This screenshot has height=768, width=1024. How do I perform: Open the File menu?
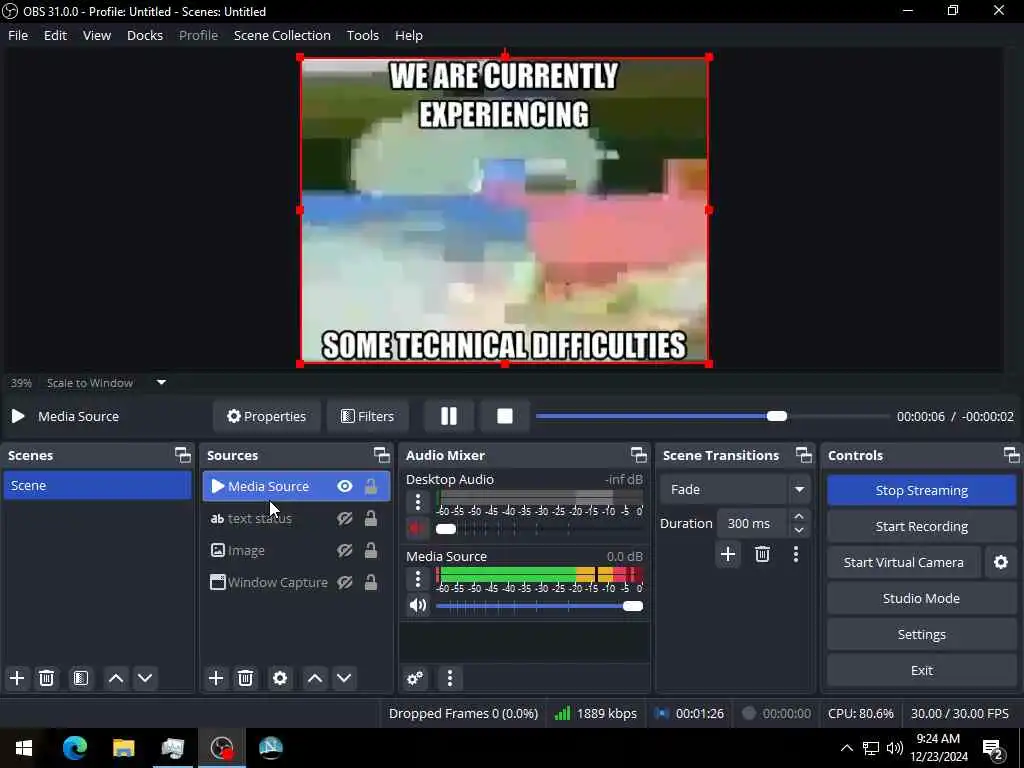tap(18, 35)
